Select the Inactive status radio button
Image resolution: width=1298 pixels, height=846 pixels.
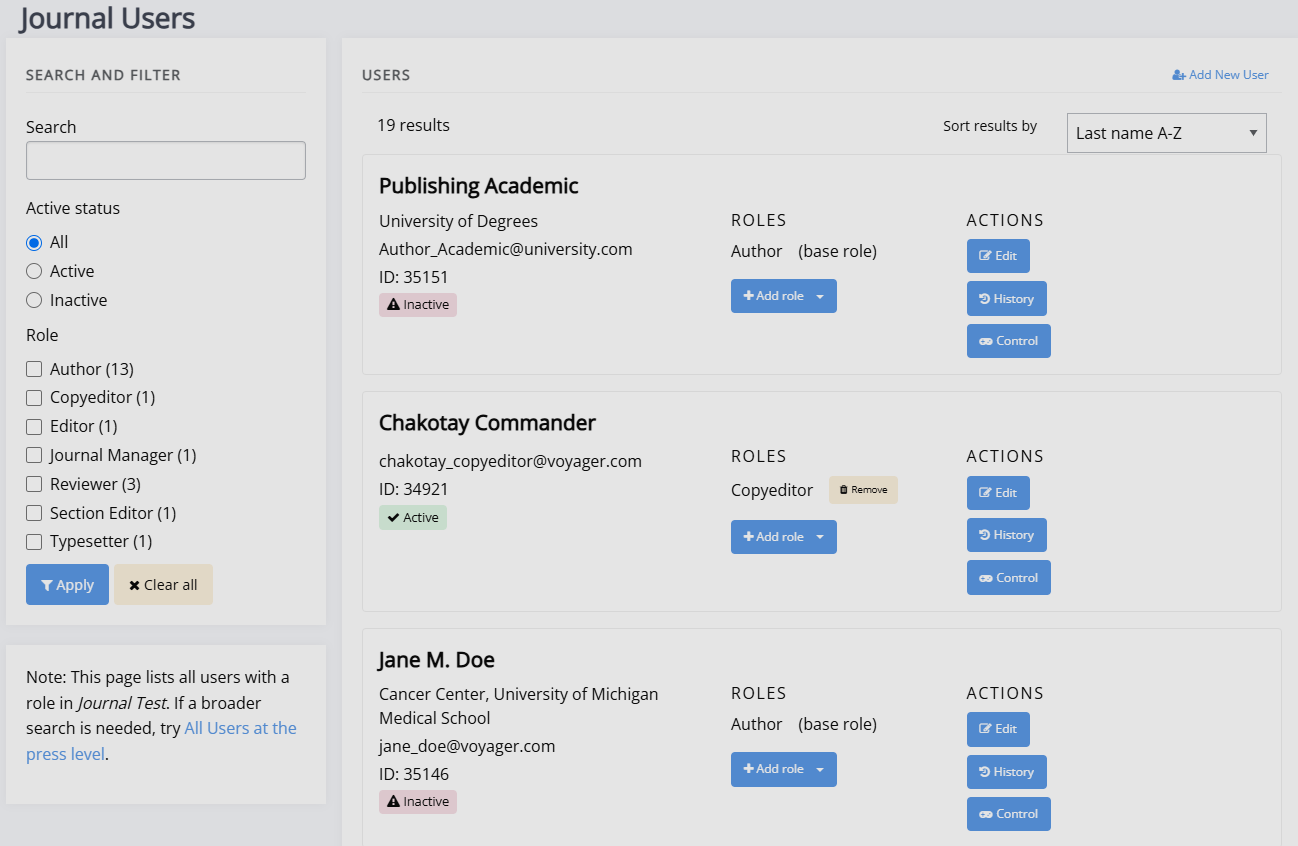[x=34, y=300]
